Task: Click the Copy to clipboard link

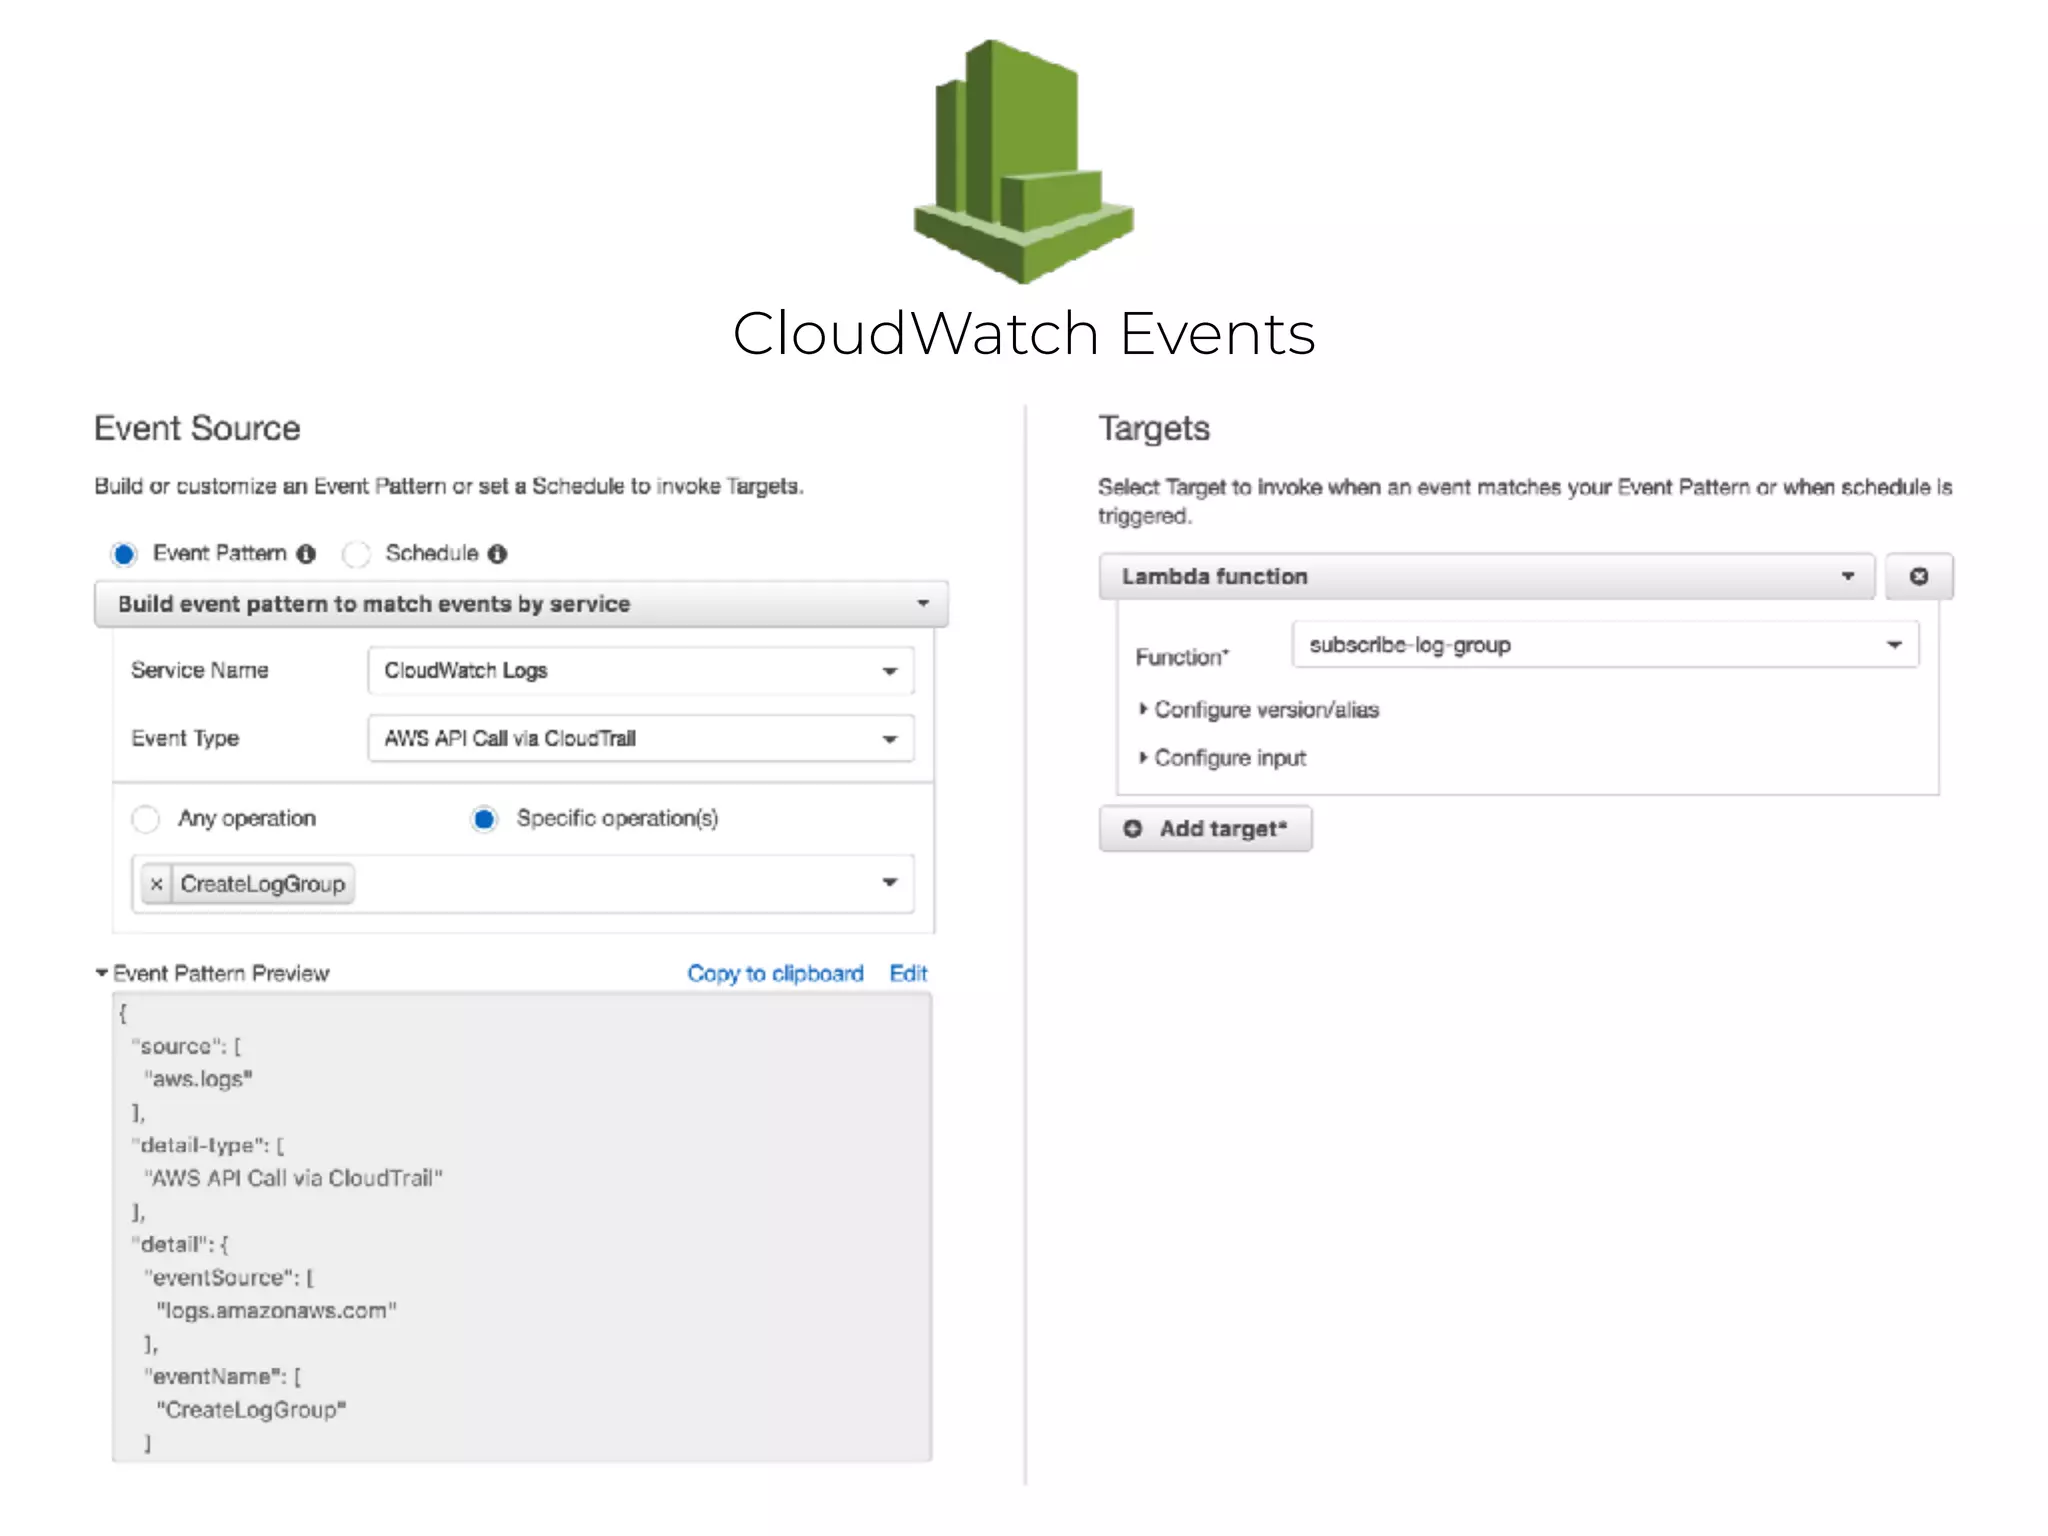Action: point(775,974)
